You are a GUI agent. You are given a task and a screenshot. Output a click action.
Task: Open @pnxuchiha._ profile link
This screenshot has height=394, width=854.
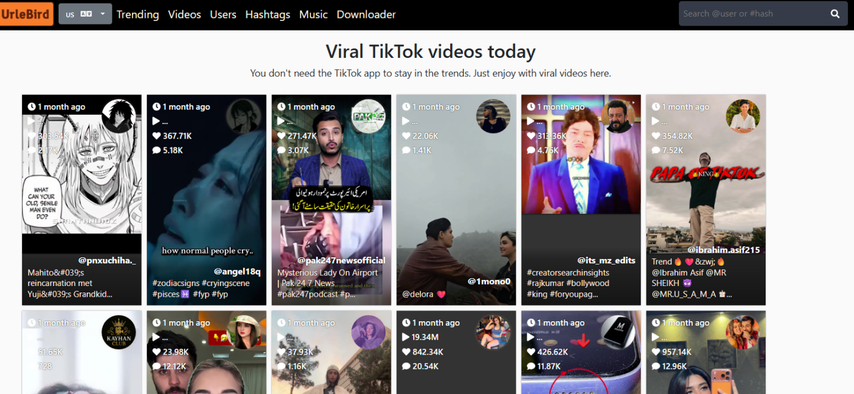click(107, 261)
